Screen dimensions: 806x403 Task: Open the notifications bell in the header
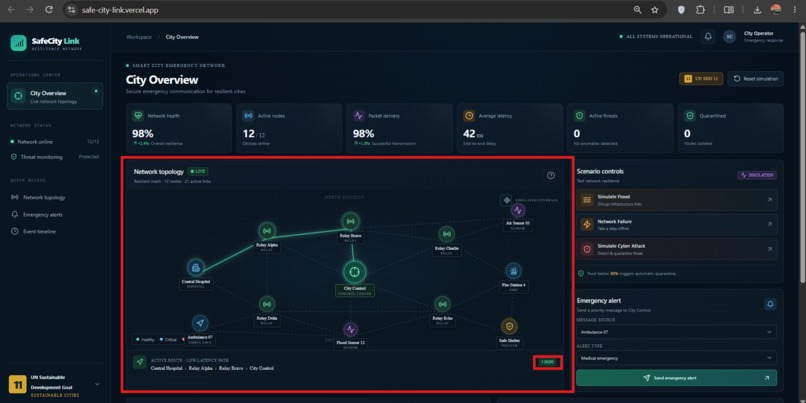[x=708, y=36]
